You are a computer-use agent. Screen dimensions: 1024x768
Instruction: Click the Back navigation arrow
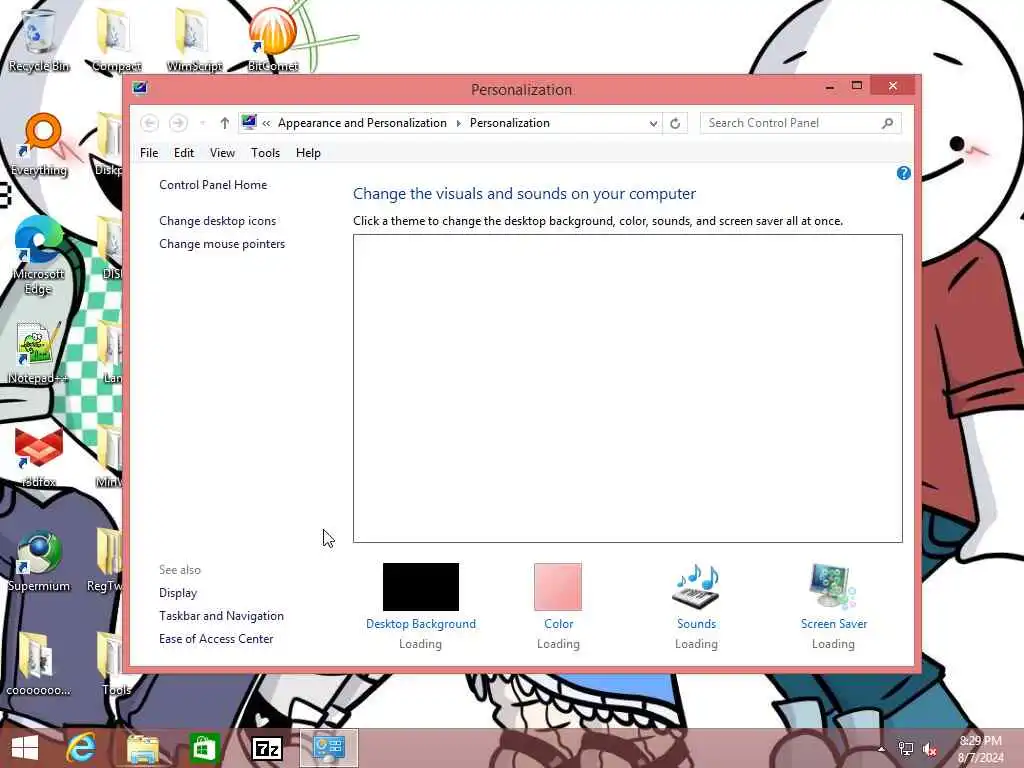tap(150, 123)
